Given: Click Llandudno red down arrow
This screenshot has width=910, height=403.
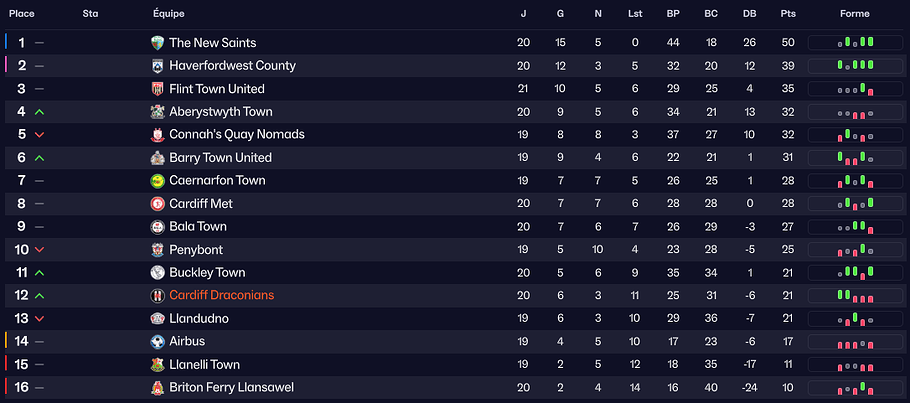Looking at the screenshot, I should 39,319.
